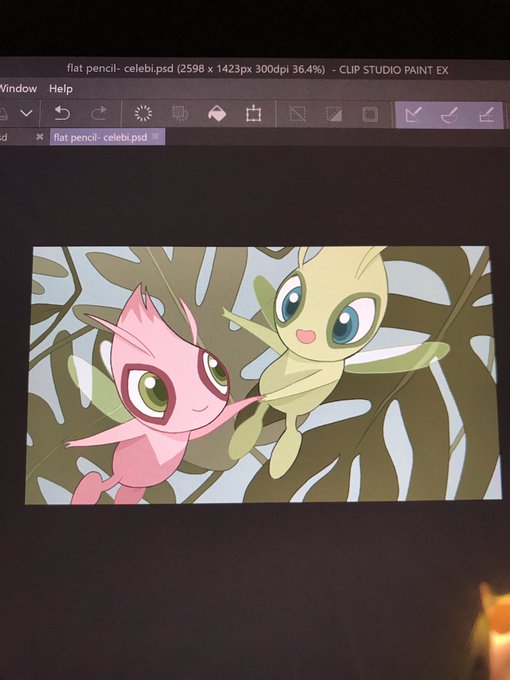Viewport: 510px width, 680px height.
Task: Click the Invert Selected Area icon
Action: tap(334, 114)
